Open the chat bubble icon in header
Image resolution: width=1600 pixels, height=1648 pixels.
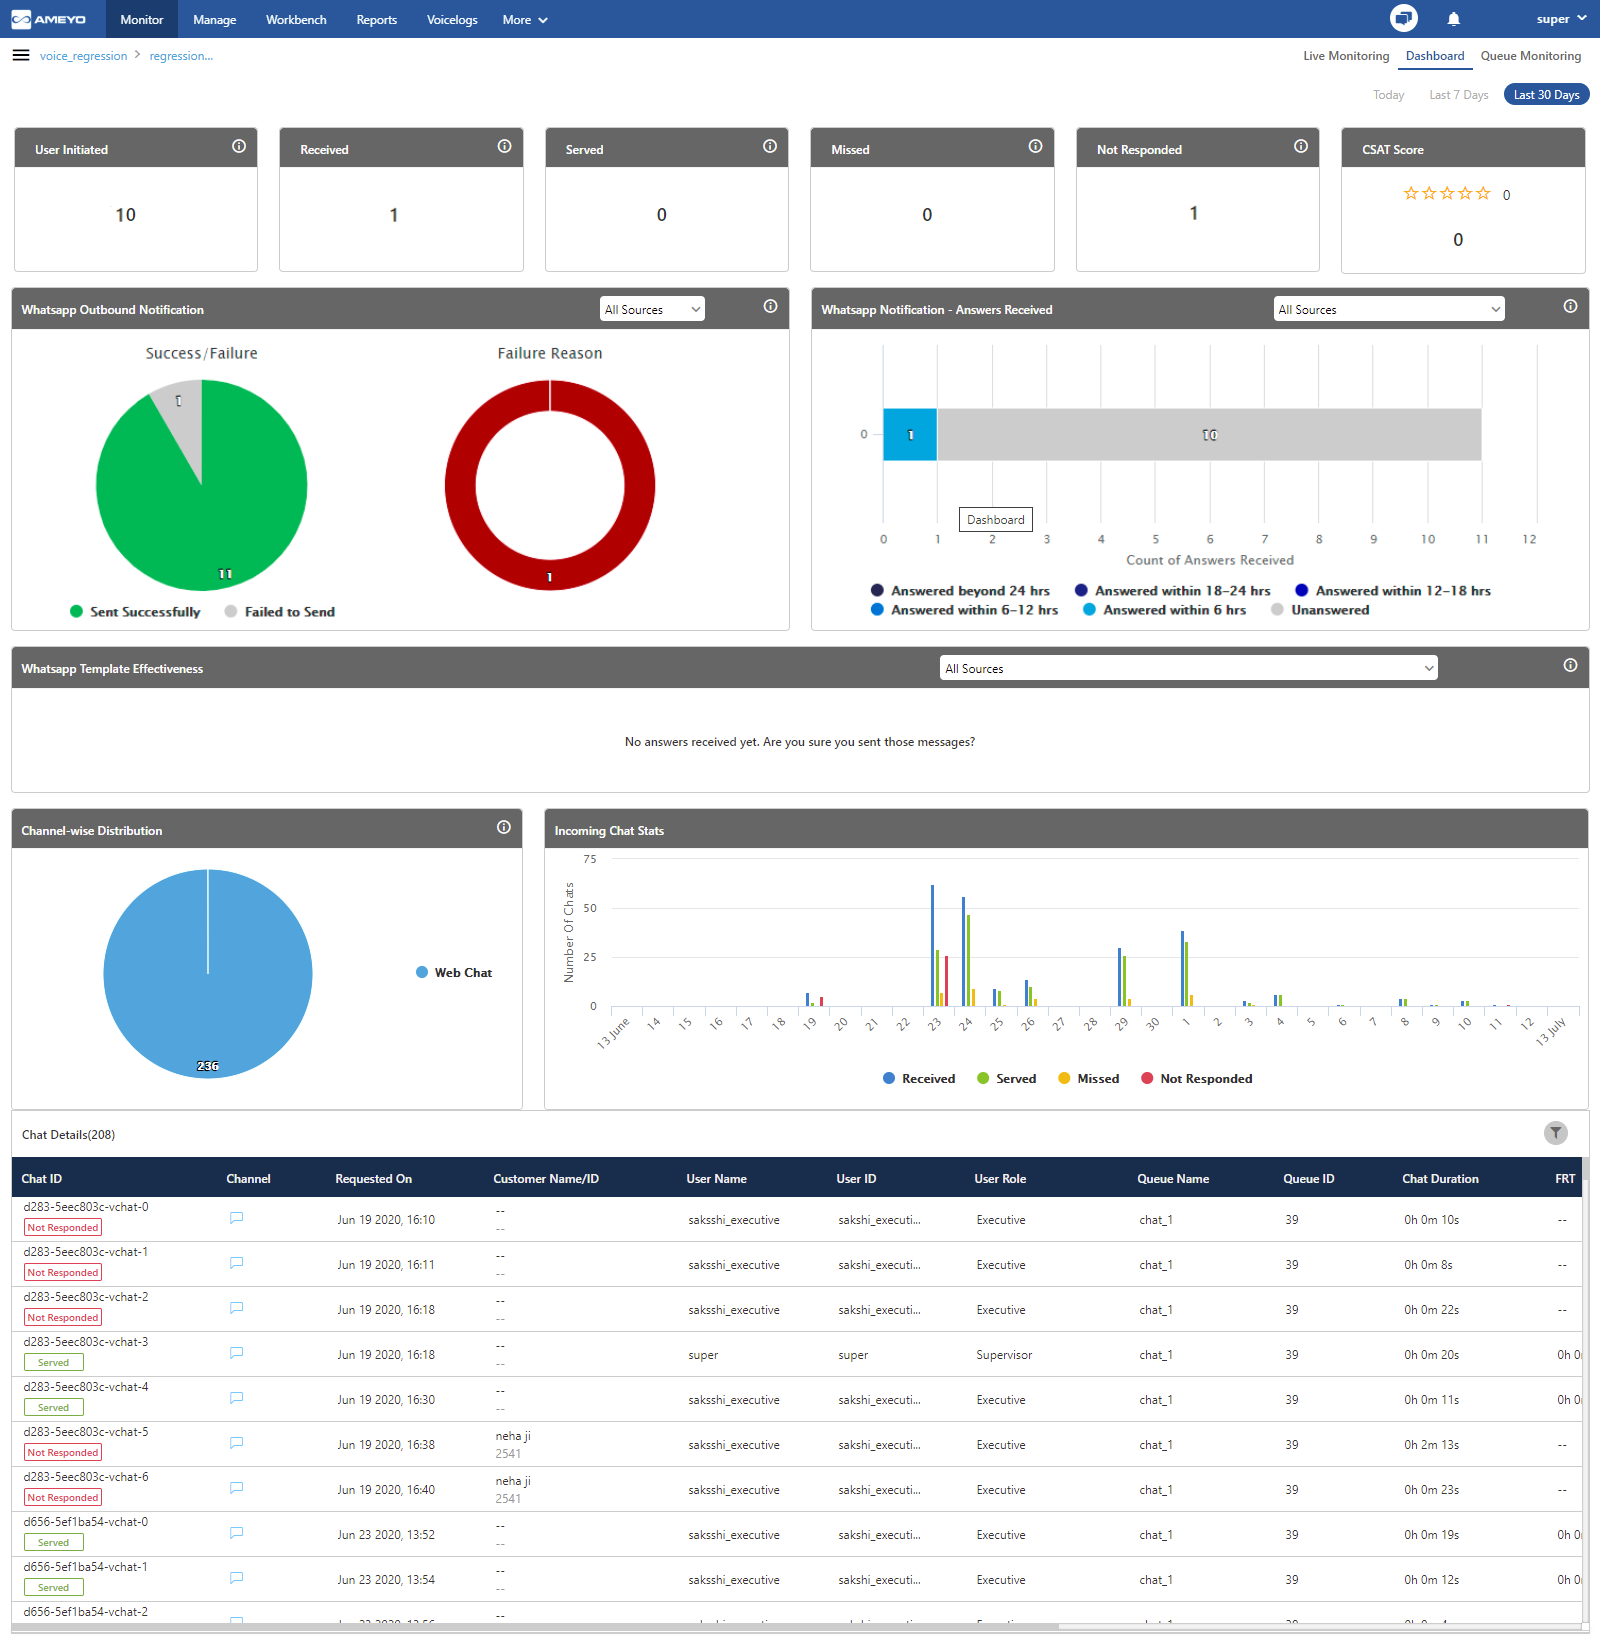pos(1404,18)
